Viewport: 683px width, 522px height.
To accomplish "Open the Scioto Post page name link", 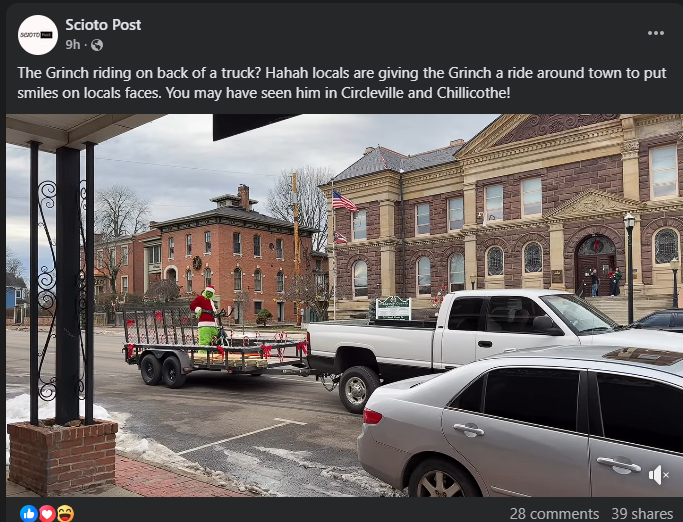I will [x=103, y=25].
